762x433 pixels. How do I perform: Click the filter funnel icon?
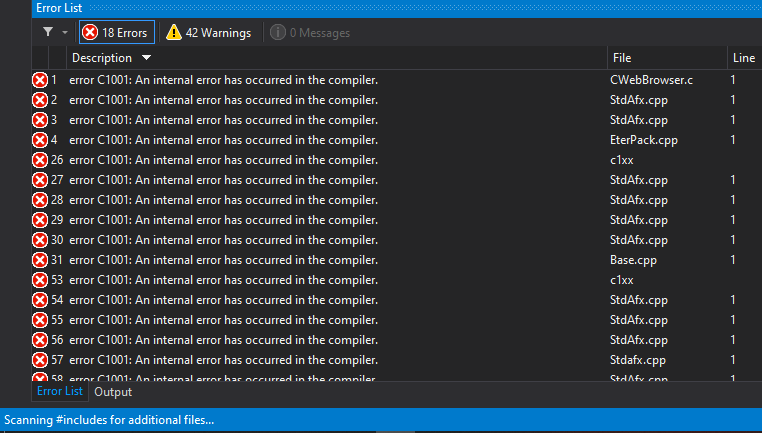click(48, 32)
